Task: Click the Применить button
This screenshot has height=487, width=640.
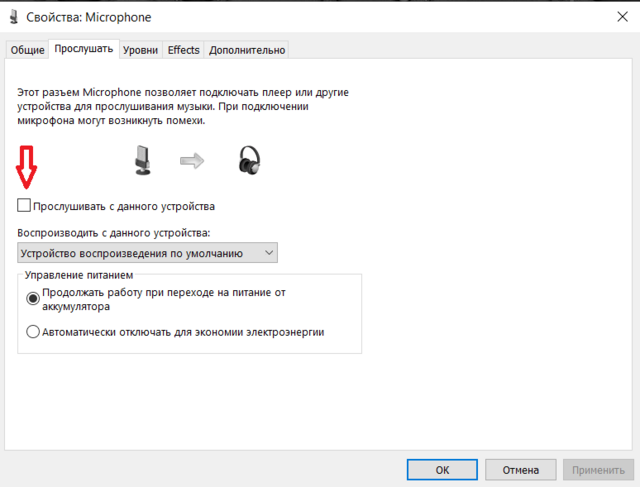Action: click(599, 468)
